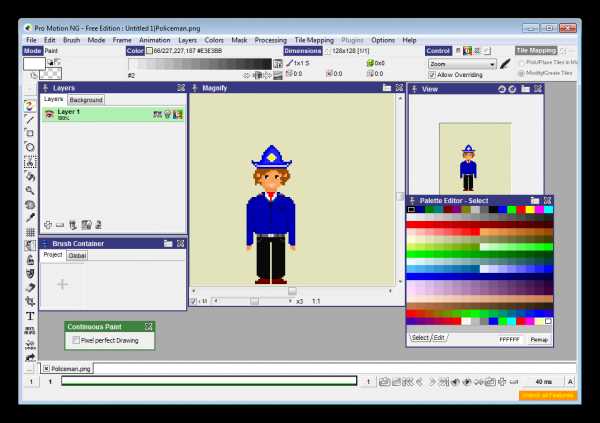Open the Edit tab in Palette Editor
Viewport: 600px width, 423px height.
pos(439,338)
